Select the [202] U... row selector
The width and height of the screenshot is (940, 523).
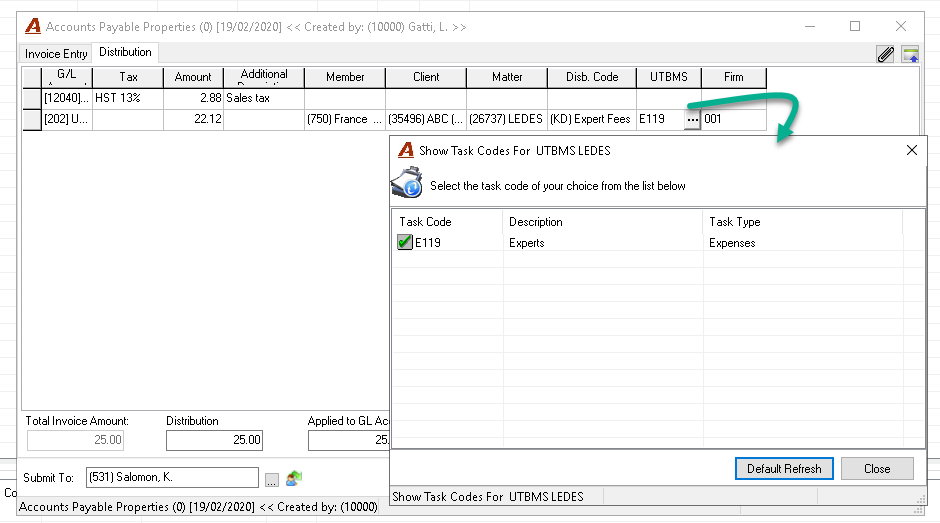tap(32, 119)
